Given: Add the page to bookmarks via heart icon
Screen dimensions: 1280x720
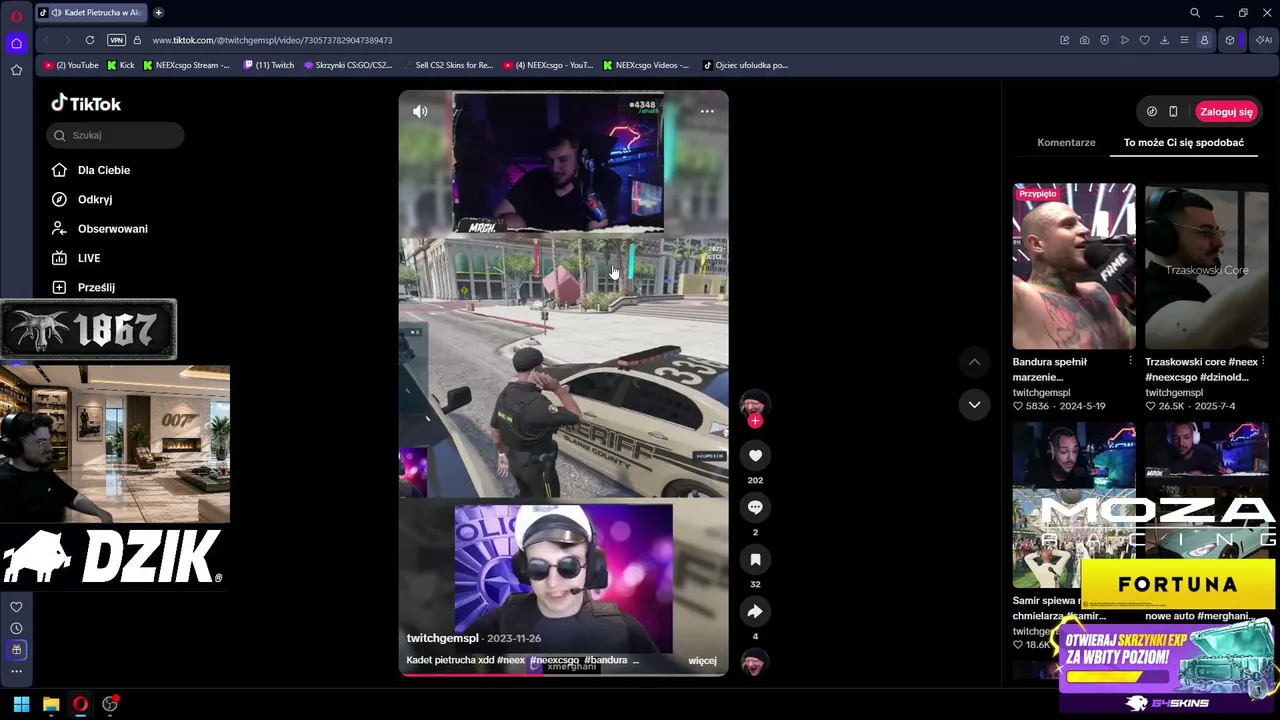Looking at the screenshot, I should [x=1145, y=40].
